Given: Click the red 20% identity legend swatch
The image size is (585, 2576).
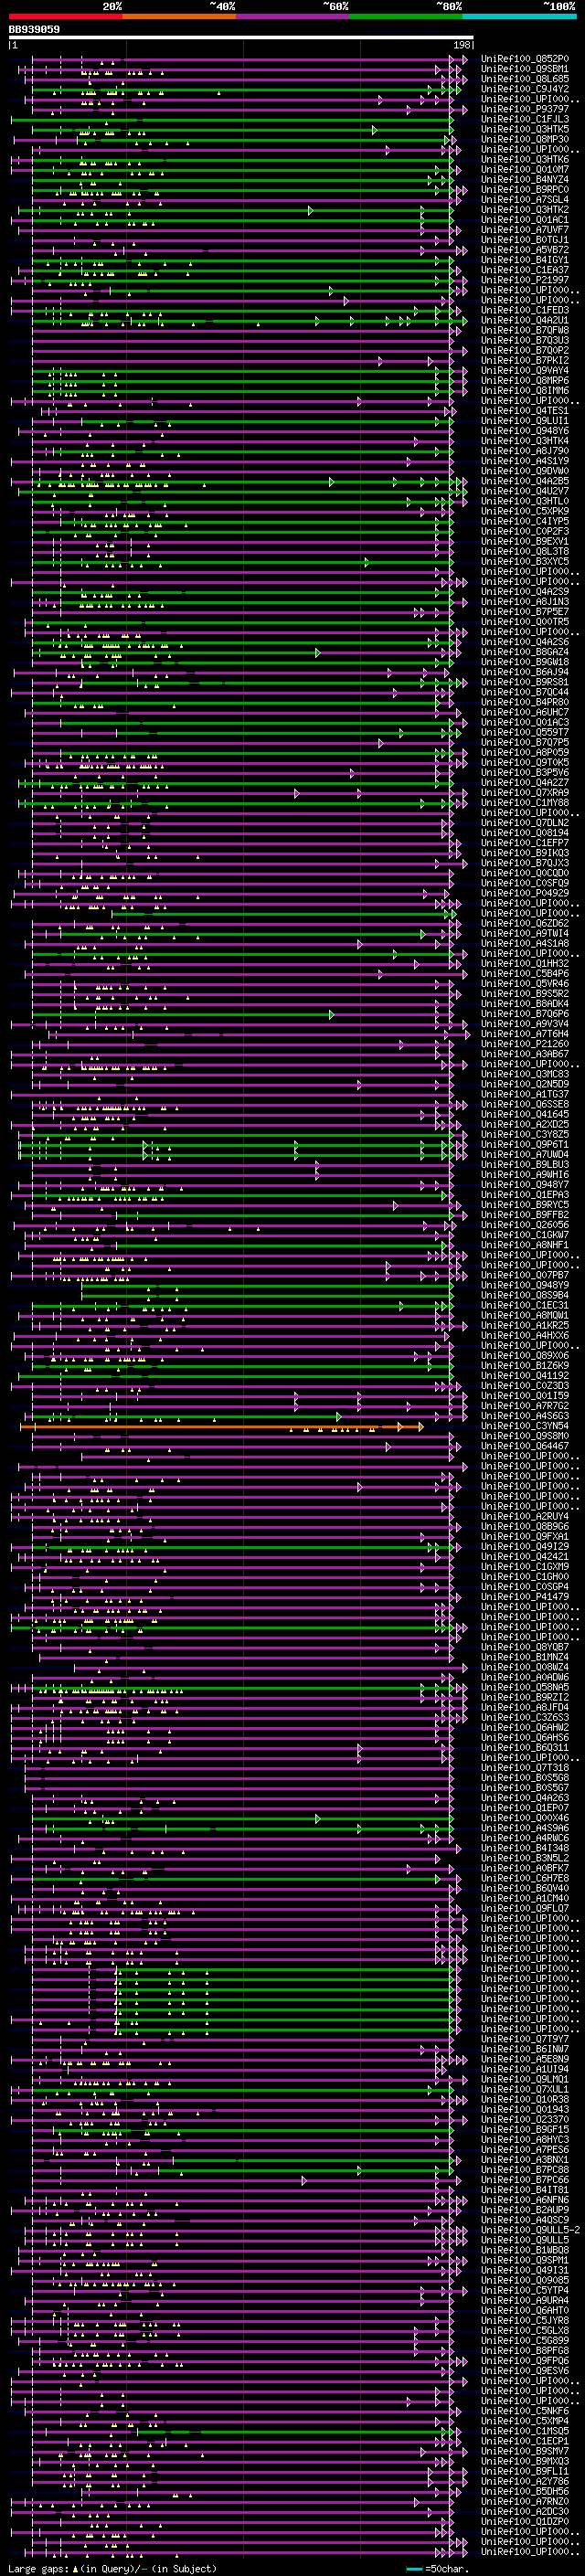Looking at the screenshot, I should pyautogui.click(x=65, y=16).
